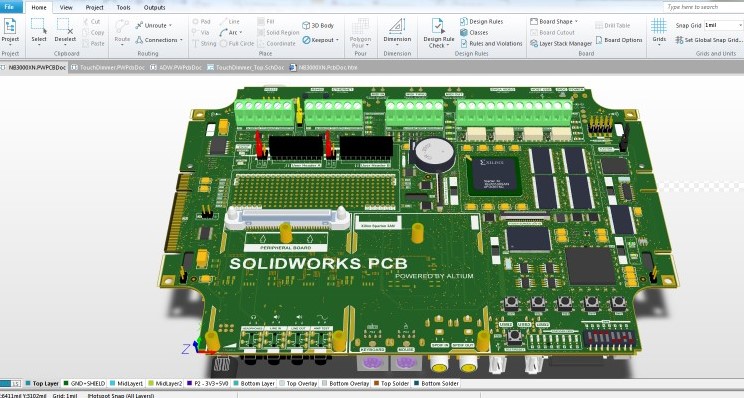
Task: Switch to the Tools ribbon tab
Action: pyautogui.click(x=123, y=7)
